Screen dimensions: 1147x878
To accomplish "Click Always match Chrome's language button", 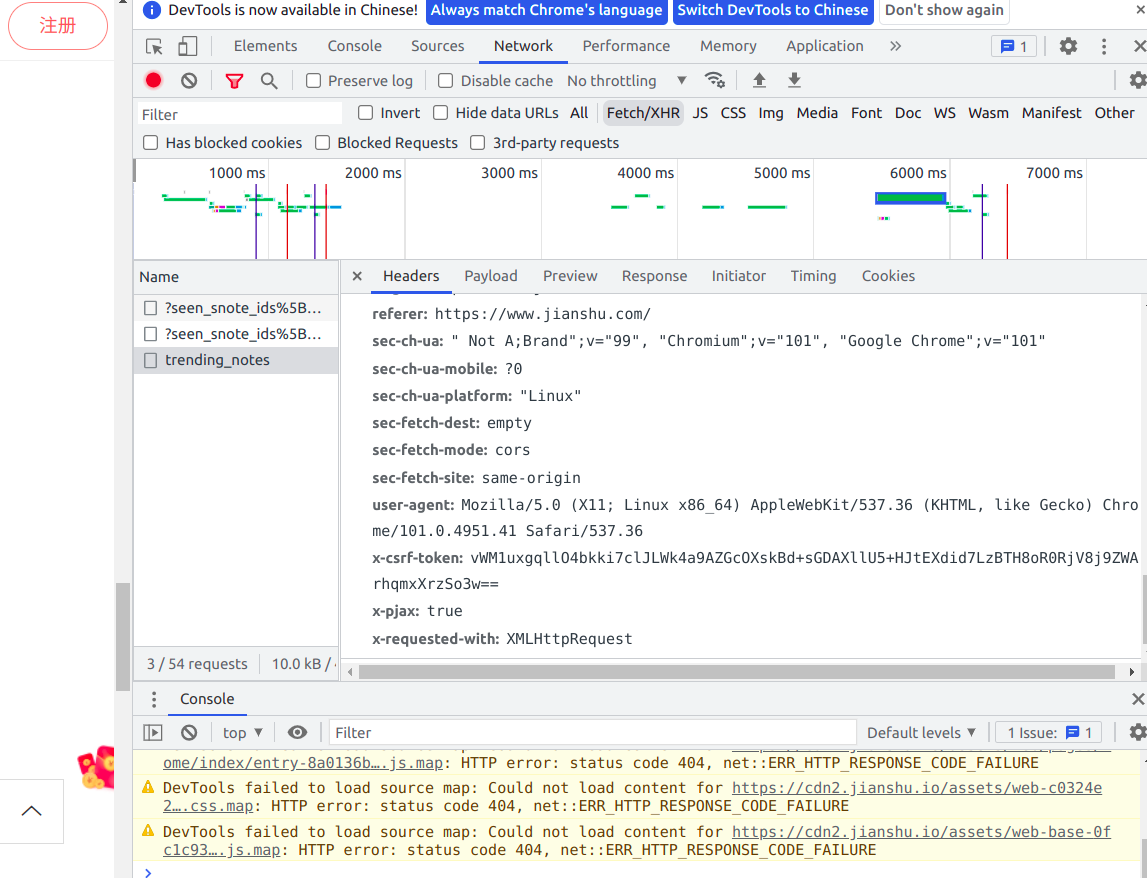I will click(x=546, y=10).
